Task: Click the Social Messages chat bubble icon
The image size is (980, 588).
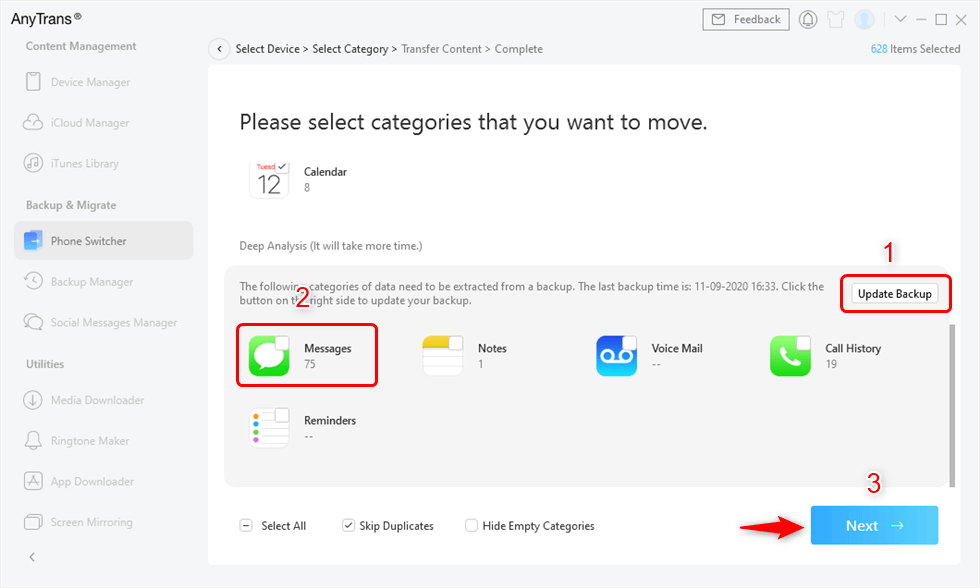Action: coord(33,322)
